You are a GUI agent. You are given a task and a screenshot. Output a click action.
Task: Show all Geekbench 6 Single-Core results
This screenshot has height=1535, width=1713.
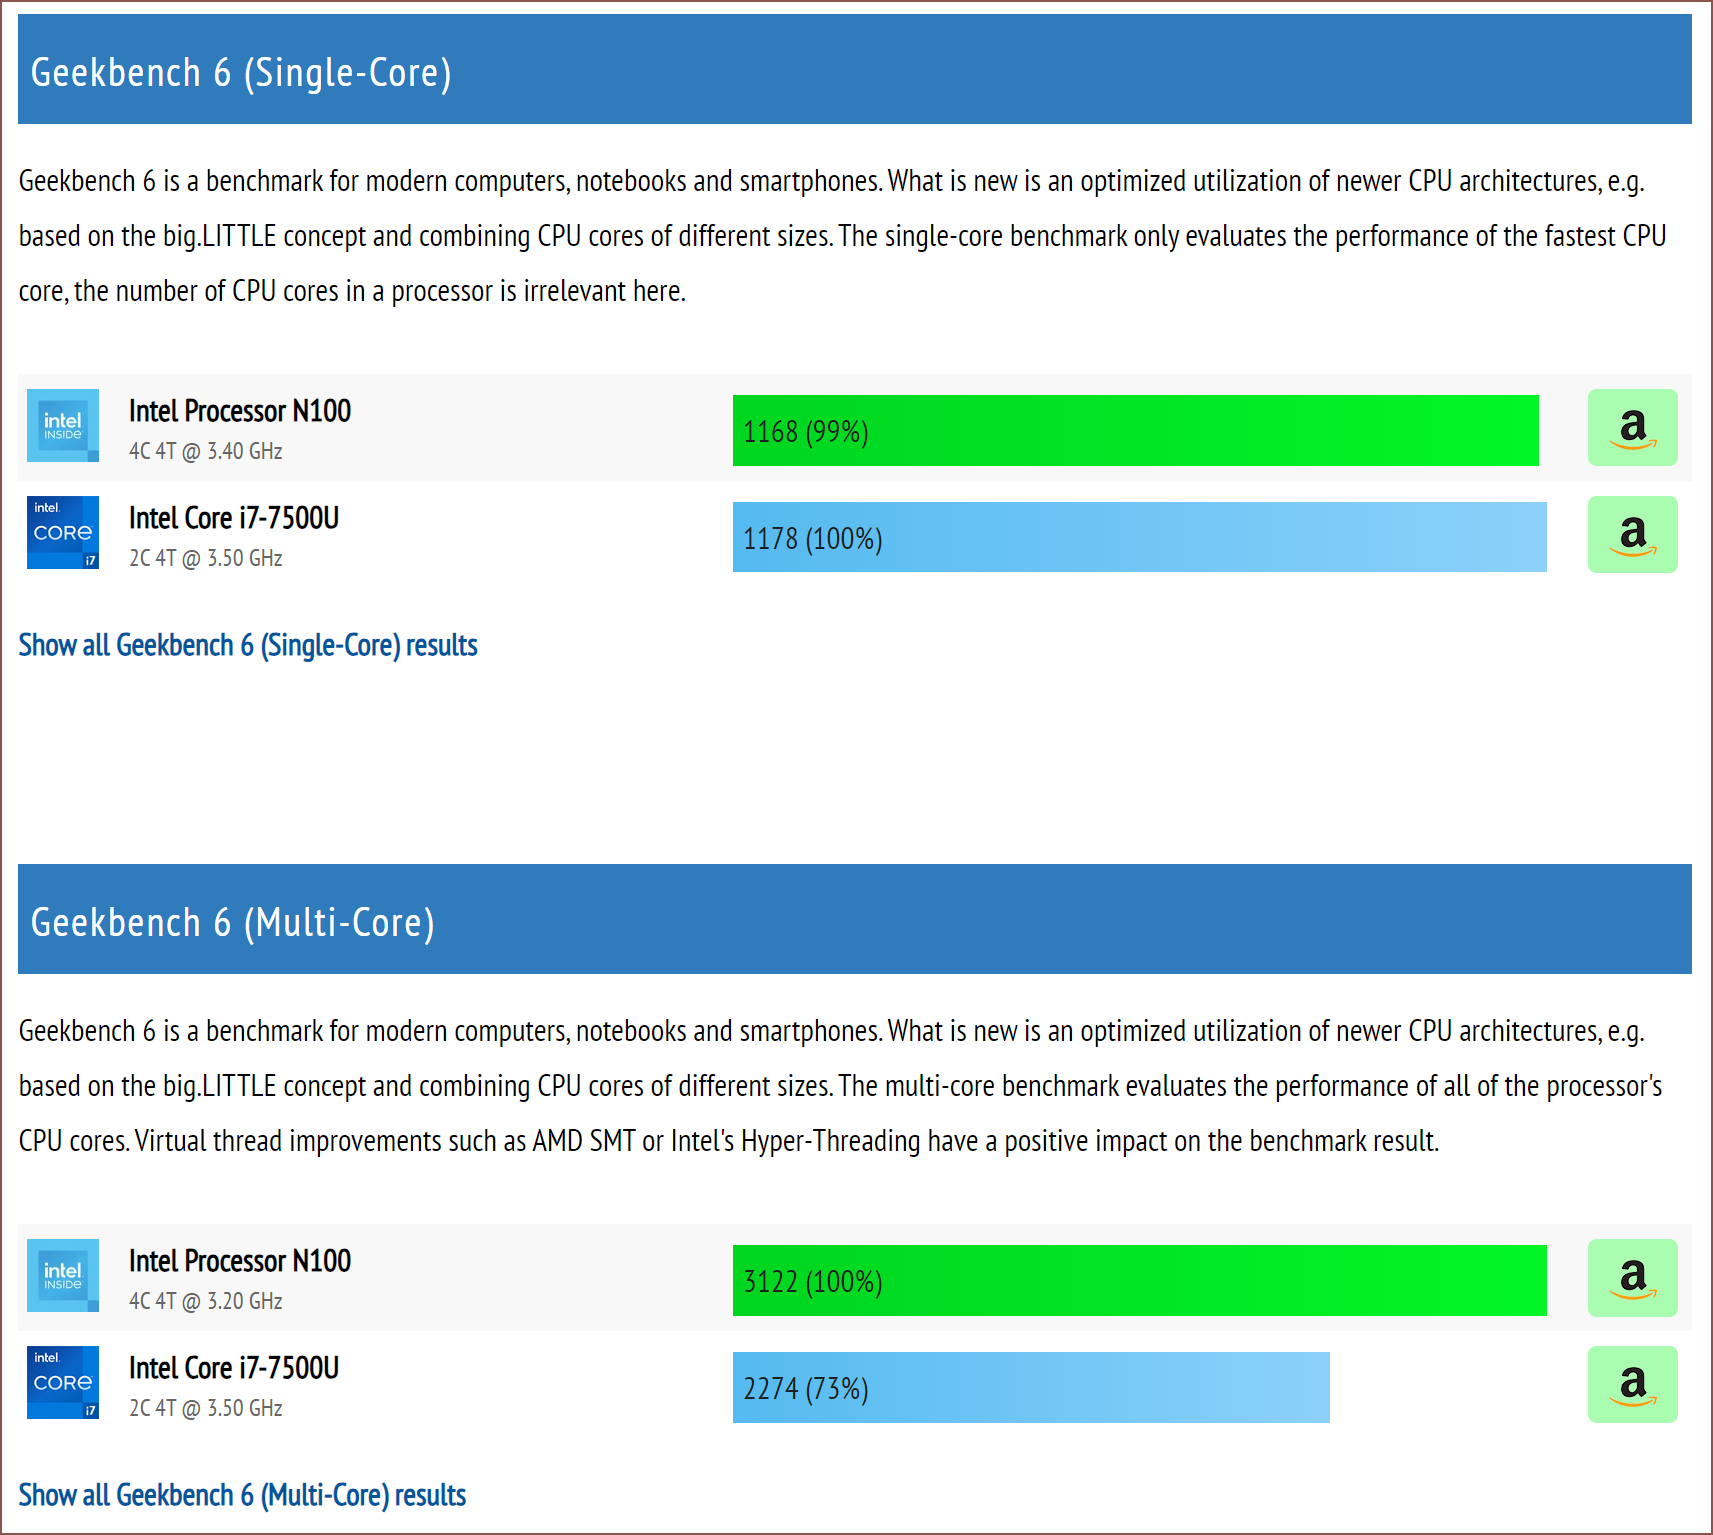pos(248,645)
